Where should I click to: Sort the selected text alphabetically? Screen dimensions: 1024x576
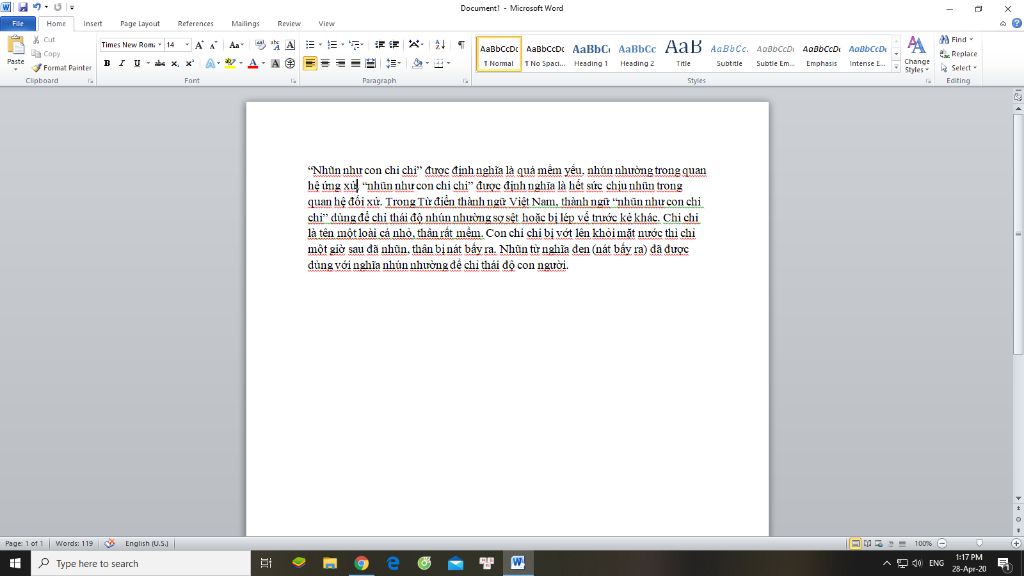440,45
